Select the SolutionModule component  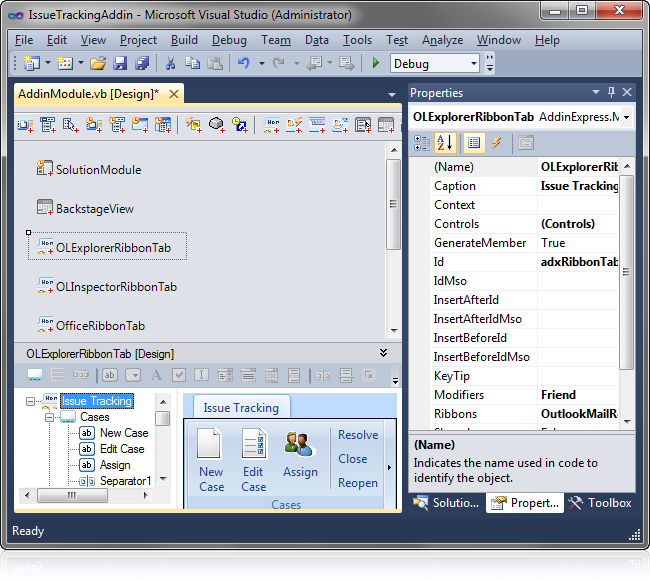[89, 170]
